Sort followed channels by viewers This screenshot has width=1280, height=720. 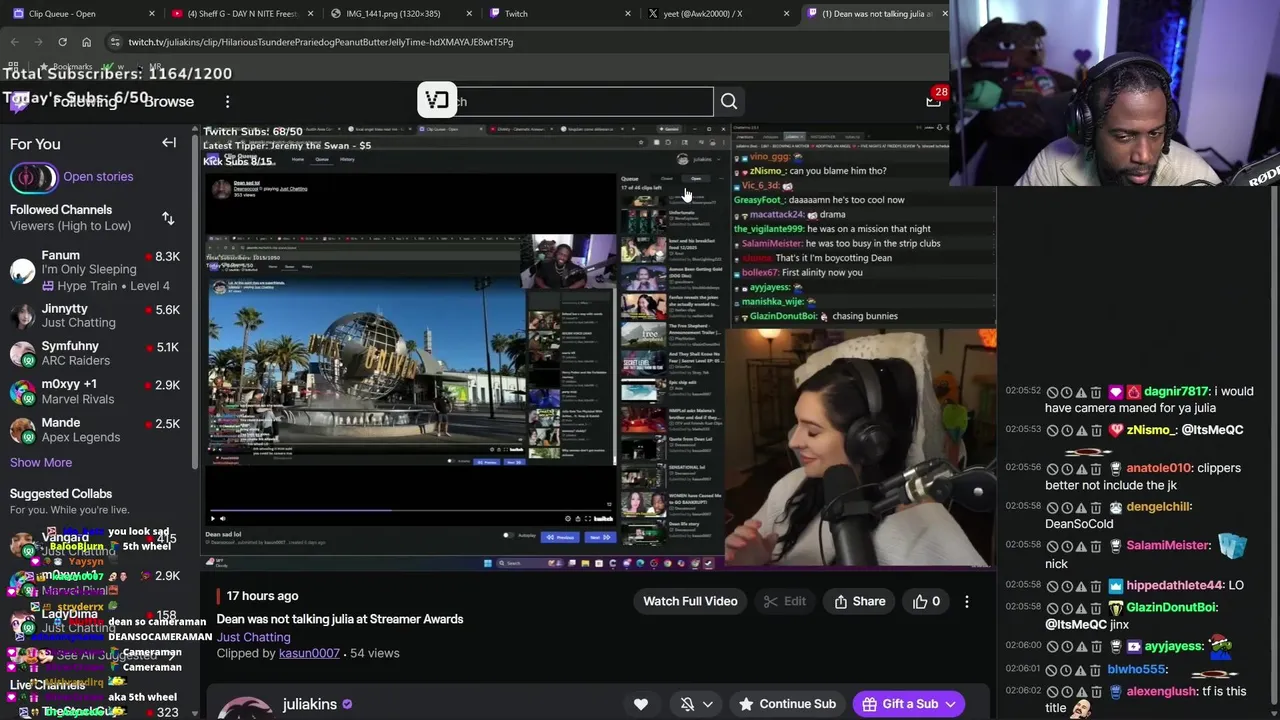tap(168, 218)
